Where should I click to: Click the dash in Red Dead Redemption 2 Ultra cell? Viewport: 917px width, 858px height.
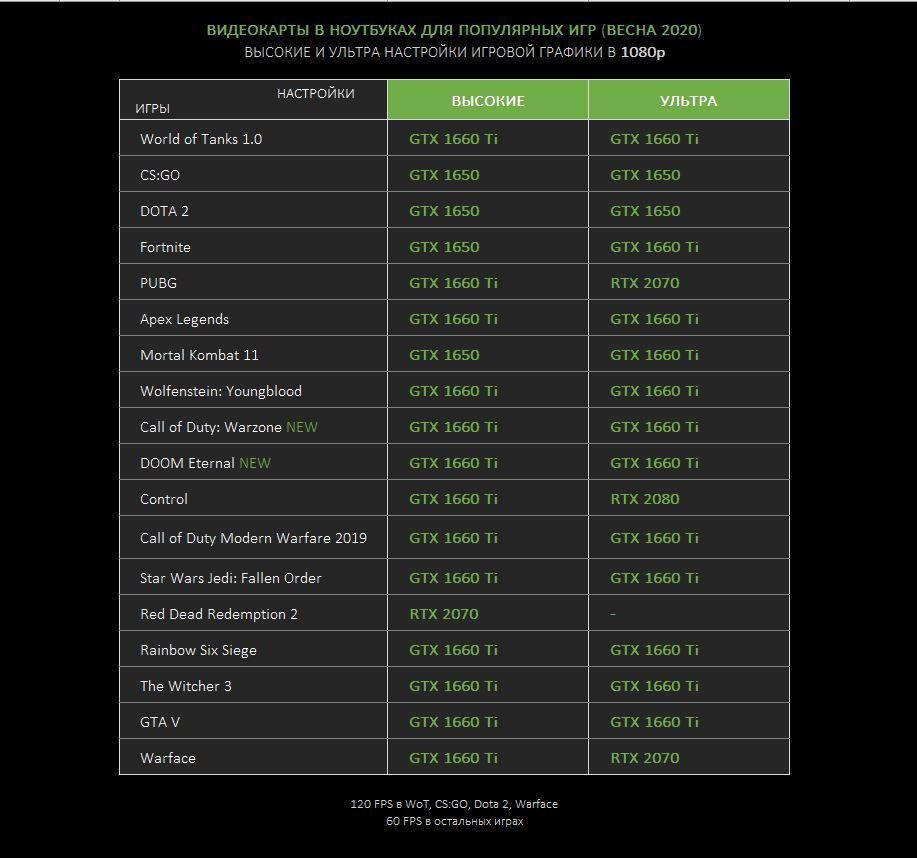click(613, 614)
